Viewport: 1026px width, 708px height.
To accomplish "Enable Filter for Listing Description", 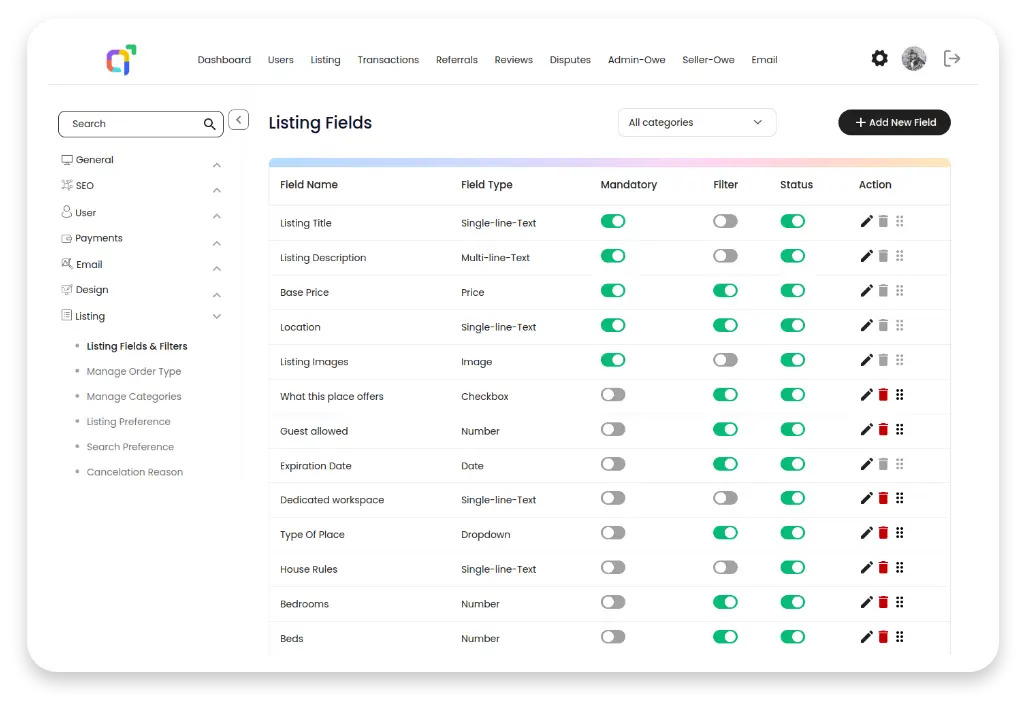I will [x=725, y=256].
